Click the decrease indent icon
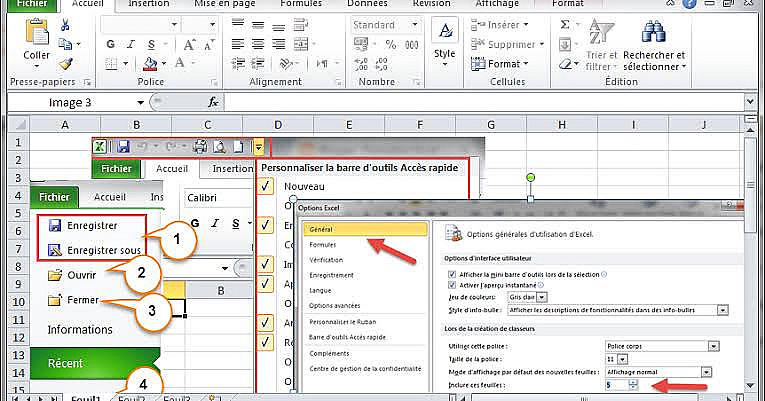Screen dimensions: 765x401 (238, 63)
